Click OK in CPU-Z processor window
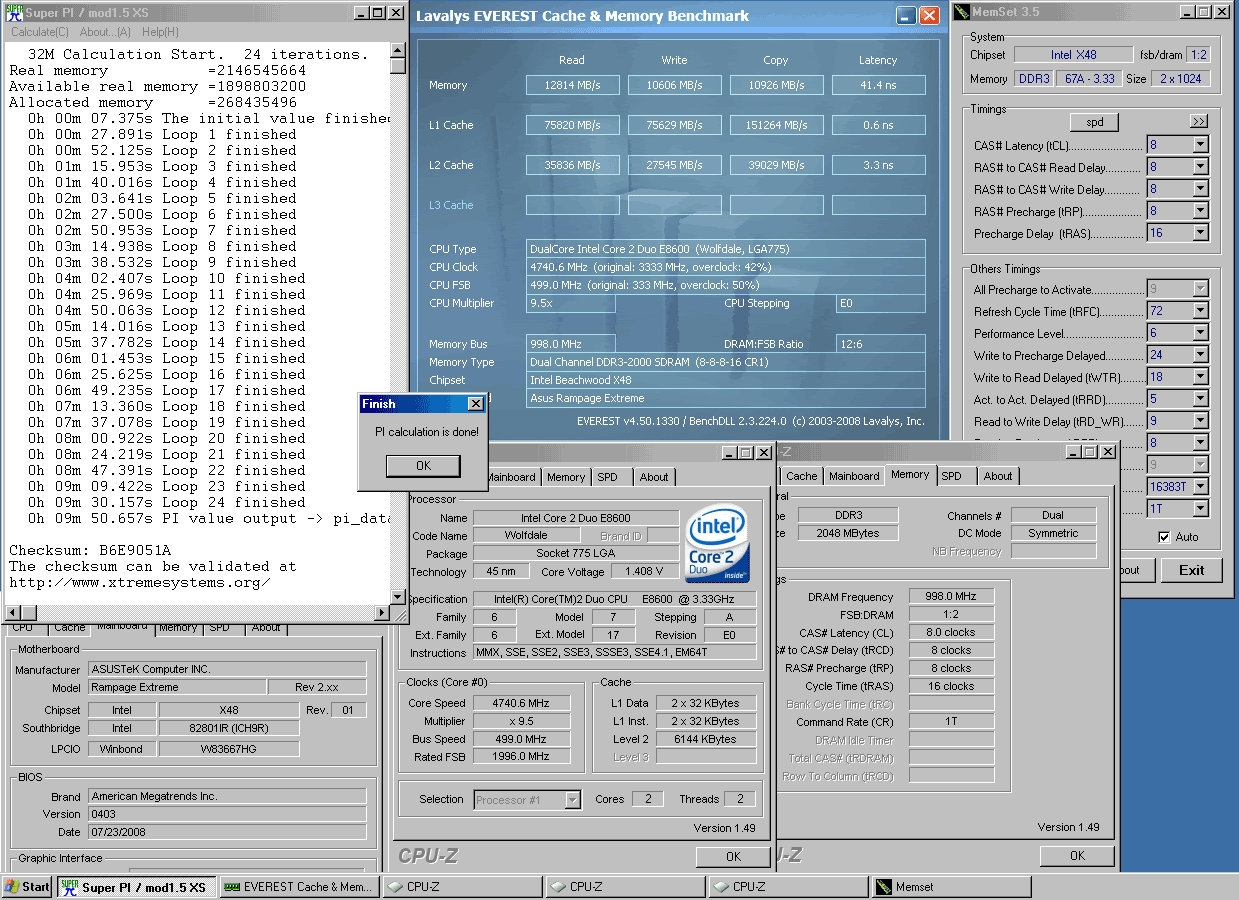The image size is (1239, 900). point(733,856)
